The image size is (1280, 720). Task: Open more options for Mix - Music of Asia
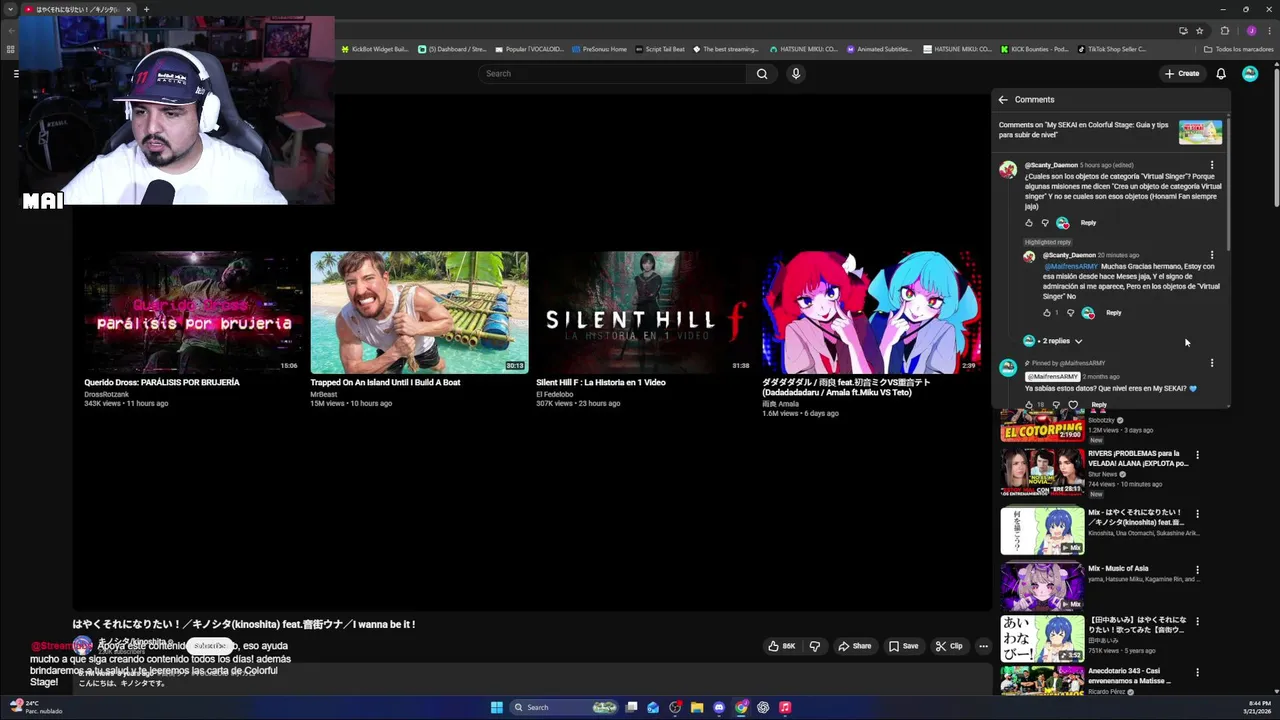point(1197,570)
